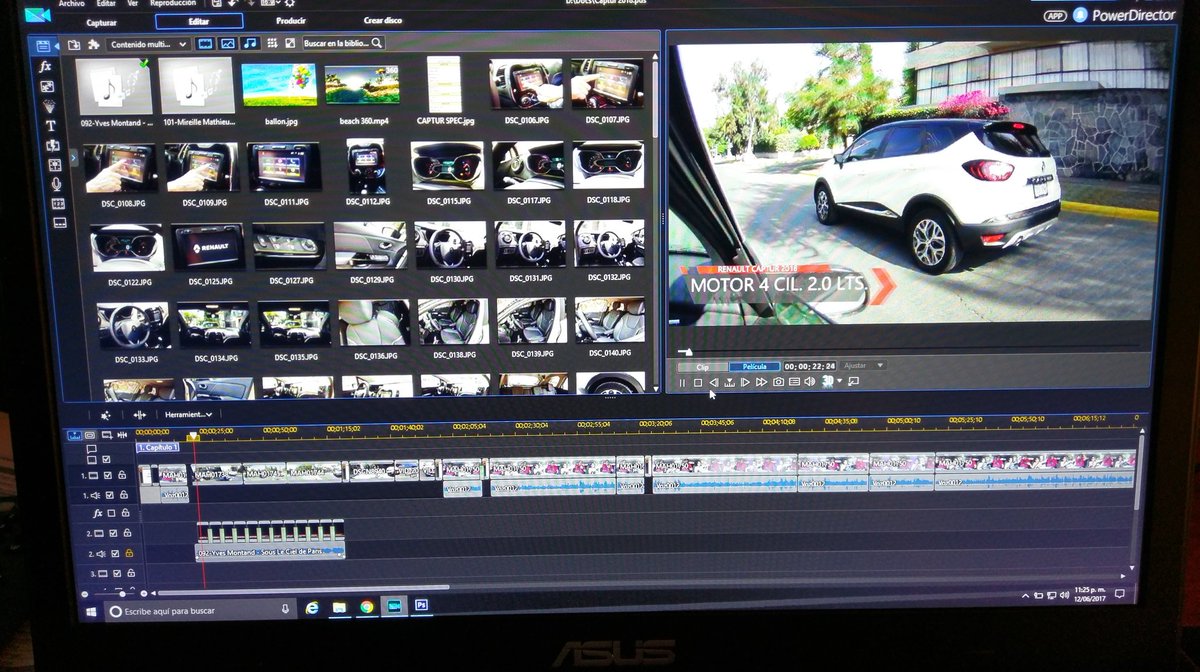Viewport: 1200px width, 672px height.
Task: Open the PiP Objects Room
Action: pos(46,86)
